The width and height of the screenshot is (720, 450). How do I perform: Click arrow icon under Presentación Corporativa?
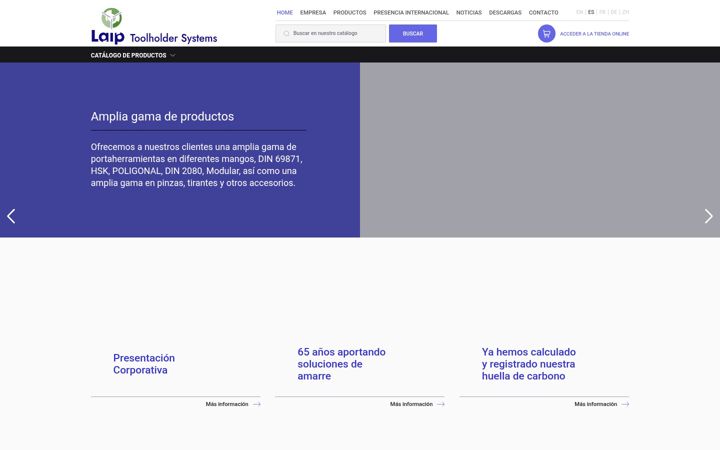257,404
